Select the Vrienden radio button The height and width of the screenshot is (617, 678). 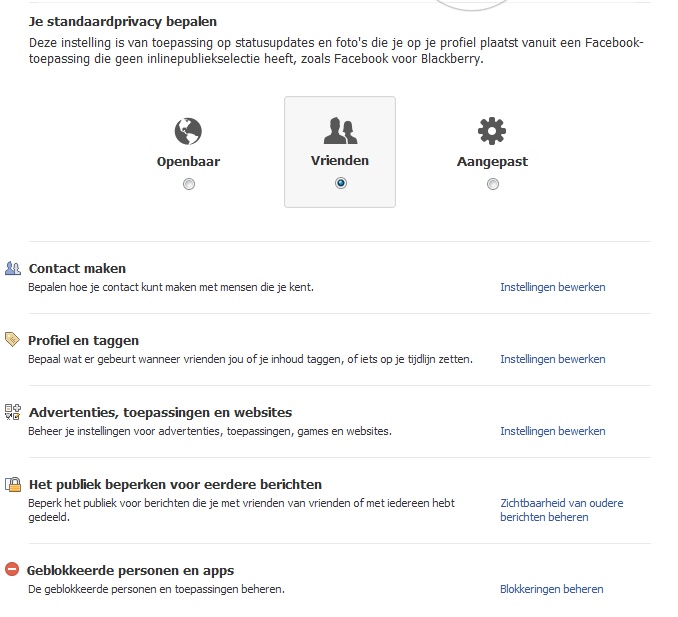point(341,184)
